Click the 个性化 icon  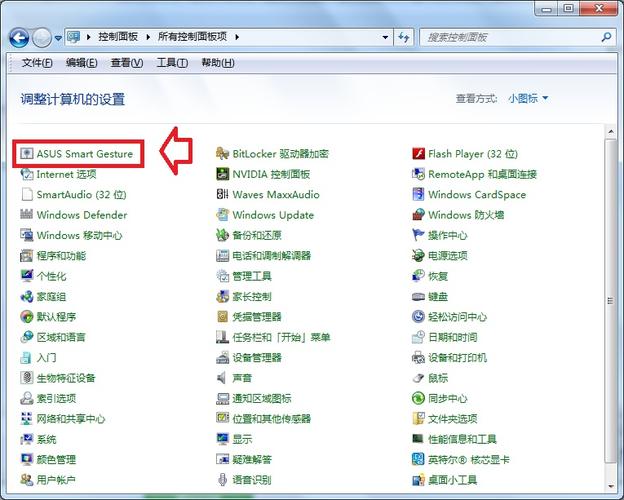27,275
